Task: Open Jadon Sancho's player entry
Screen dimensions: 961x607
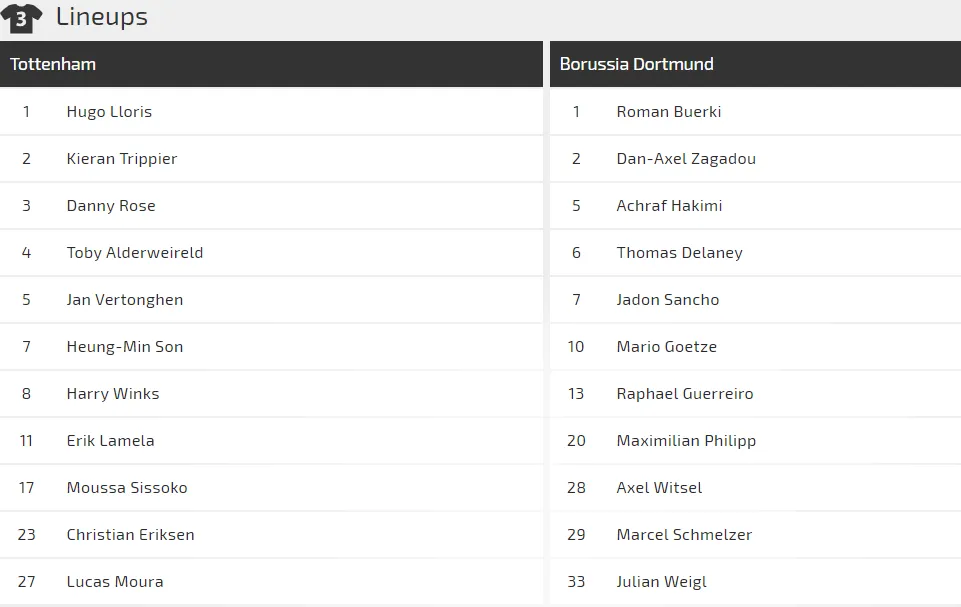Action: pos(667,300)
